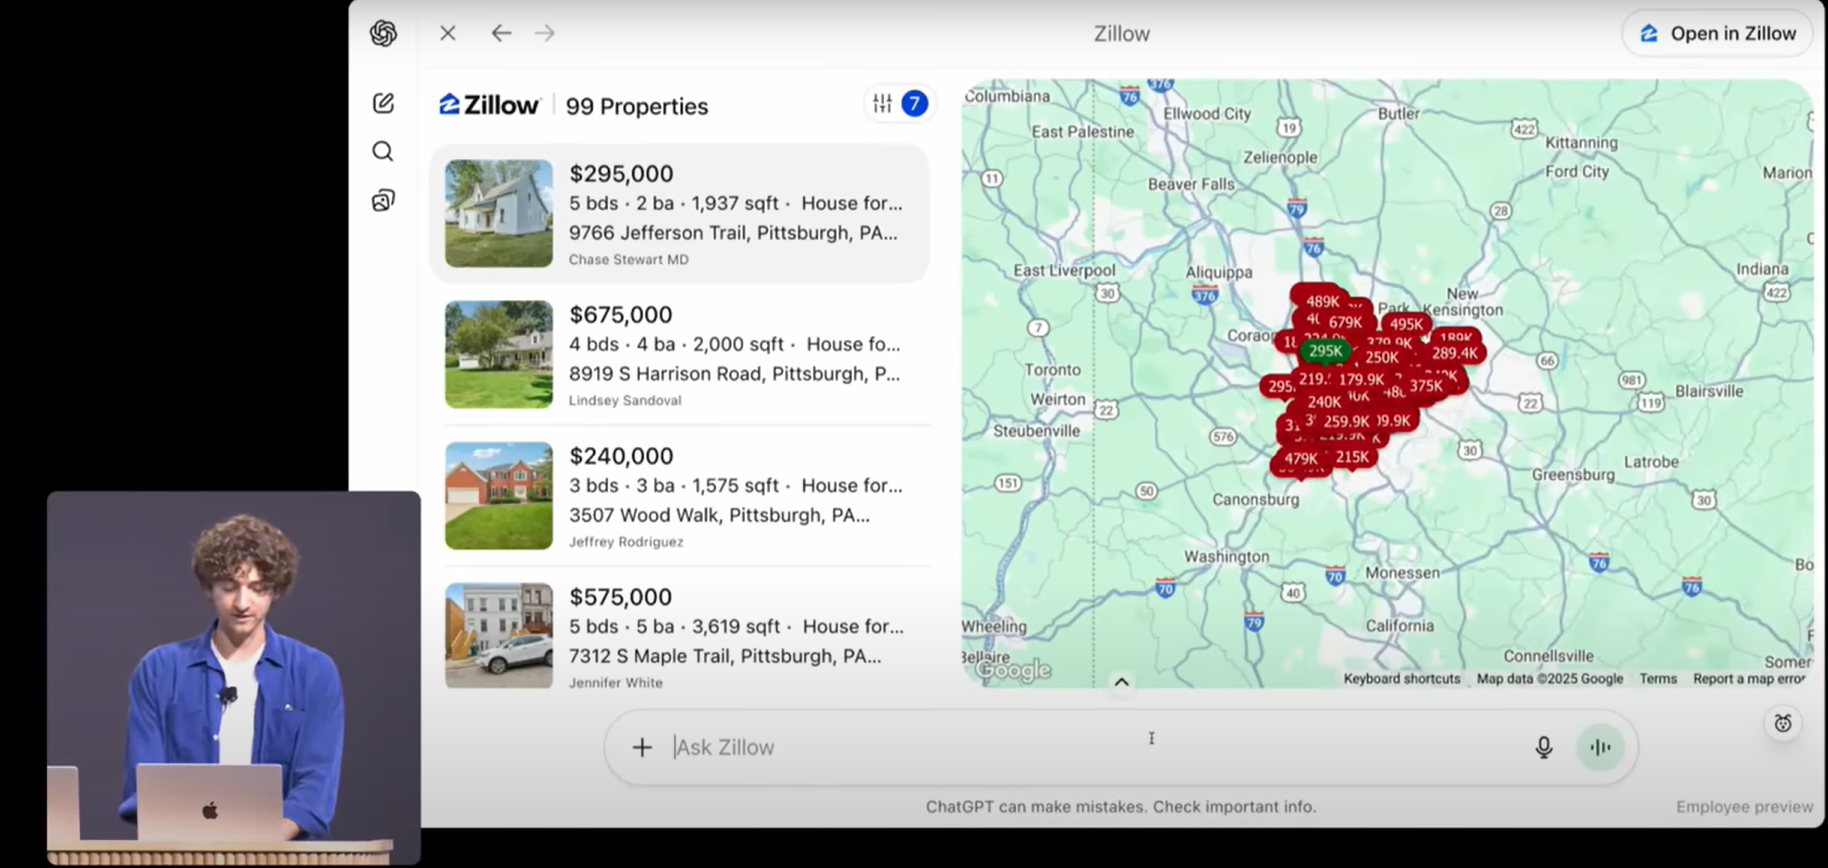Click the Map data ©2025 Google text
1828x868 pixels.
[1550, 679]
